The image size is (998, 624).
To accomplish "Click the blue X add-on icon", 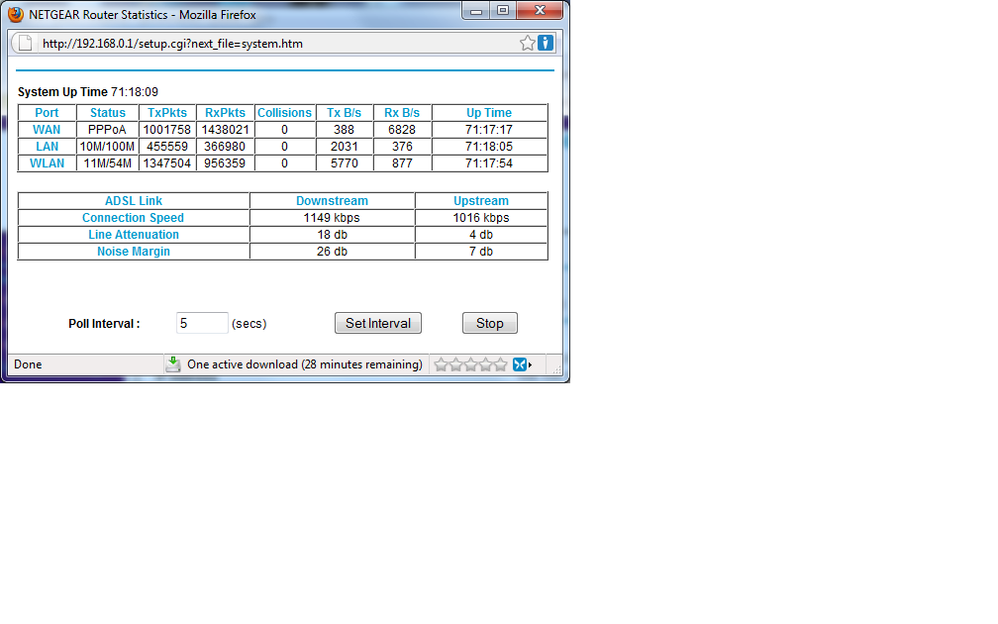I will [519, 365].
